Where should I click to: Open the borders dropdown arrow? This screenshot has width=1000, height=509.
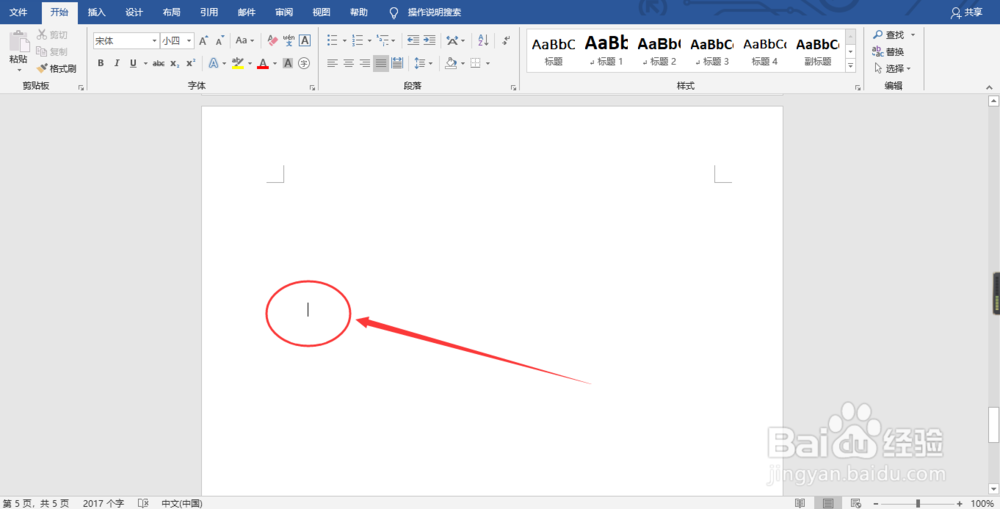488,63
